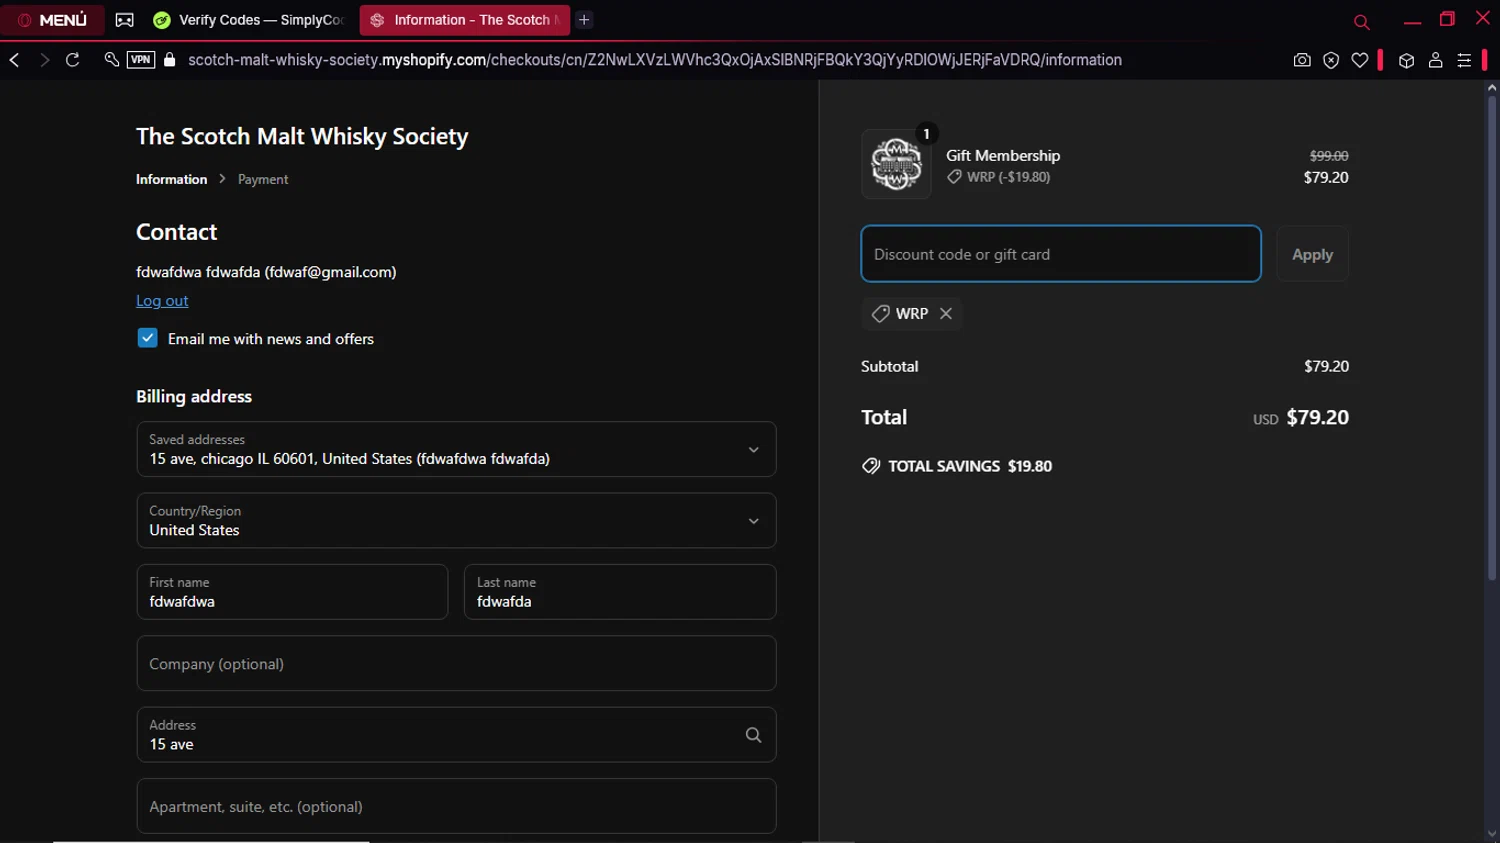Expand the Saved addresses dropdown
Screen dimensions: 1500x843
coord(456,449)
